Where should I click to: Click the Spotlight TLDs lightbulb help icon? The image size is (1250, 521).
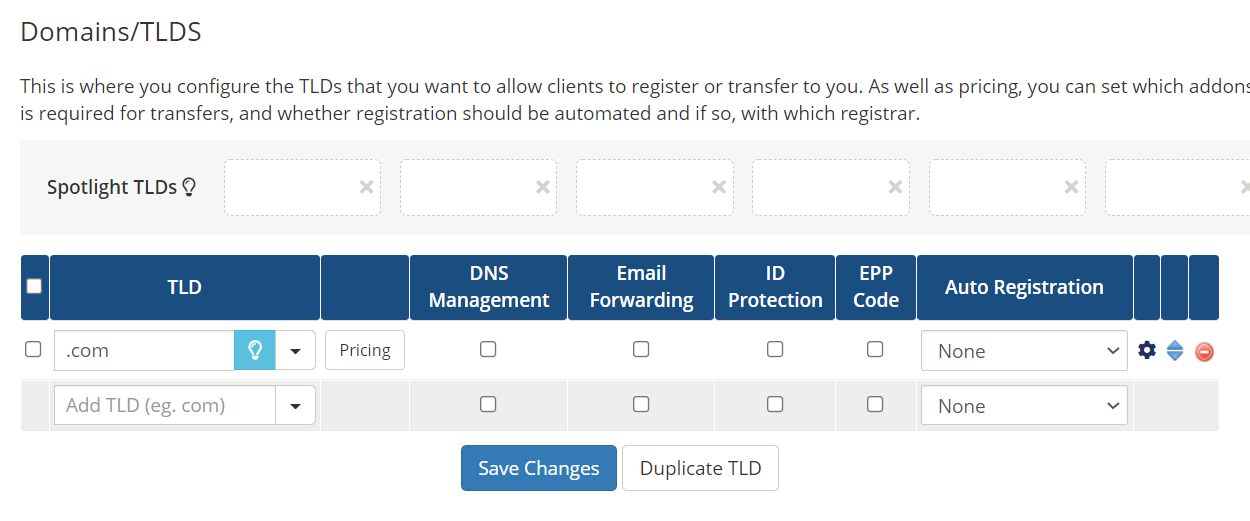(189, 187)
